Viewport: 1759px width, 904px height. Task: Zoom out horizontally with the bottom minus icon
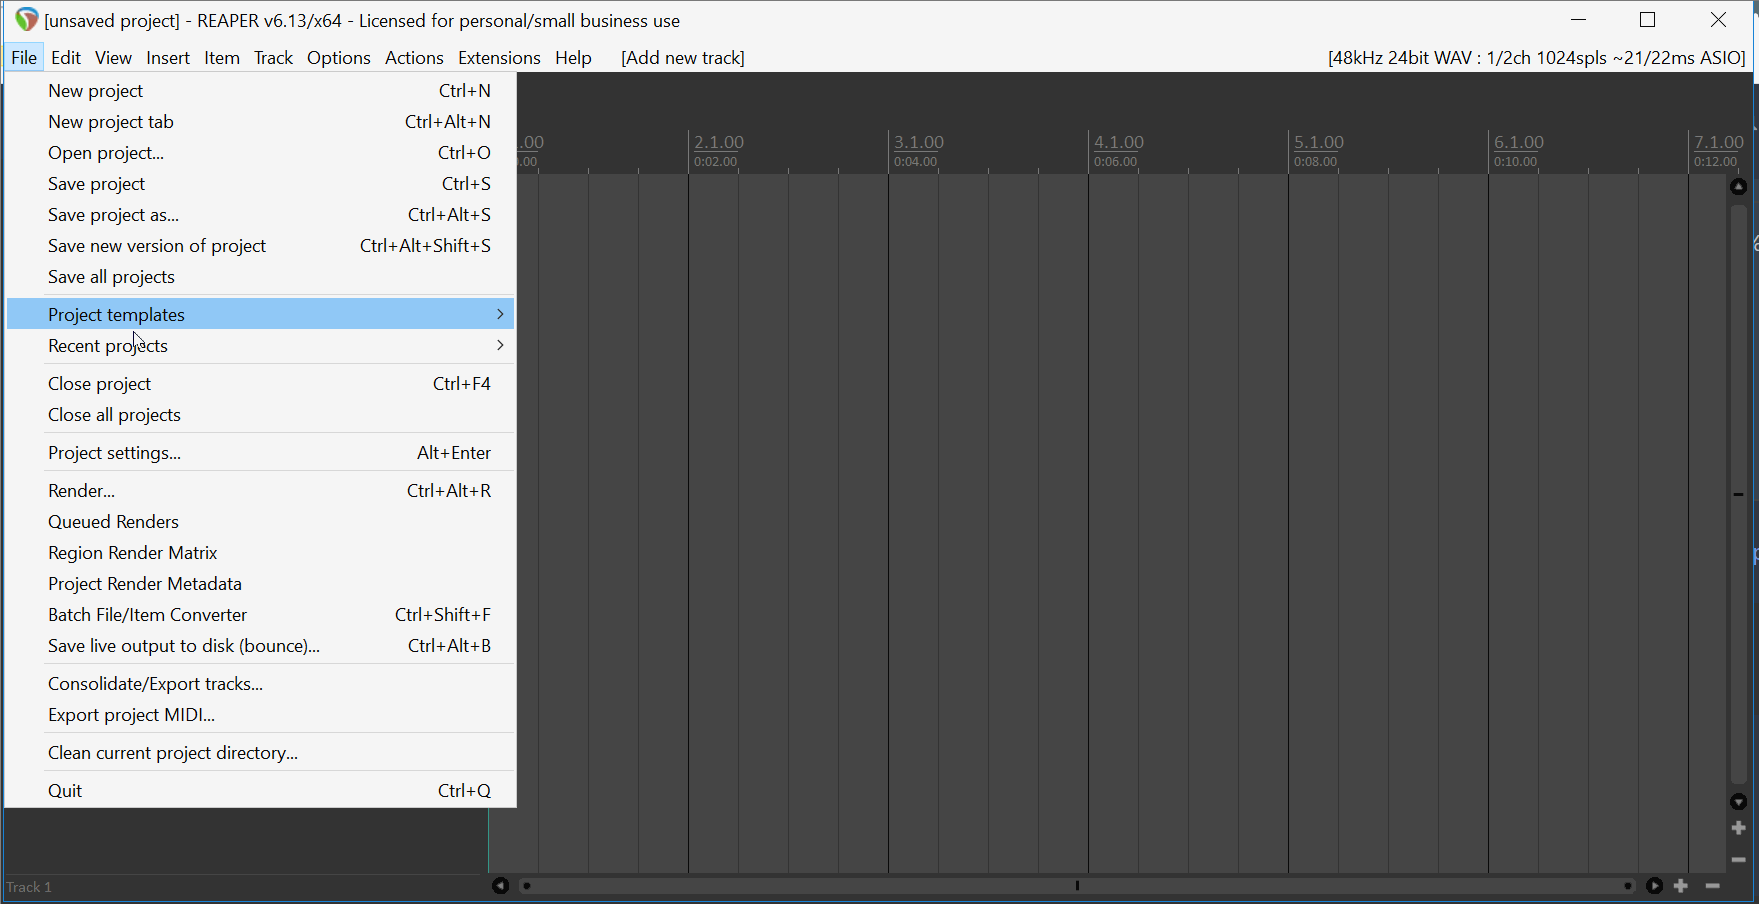click(x=1713, y=886)
